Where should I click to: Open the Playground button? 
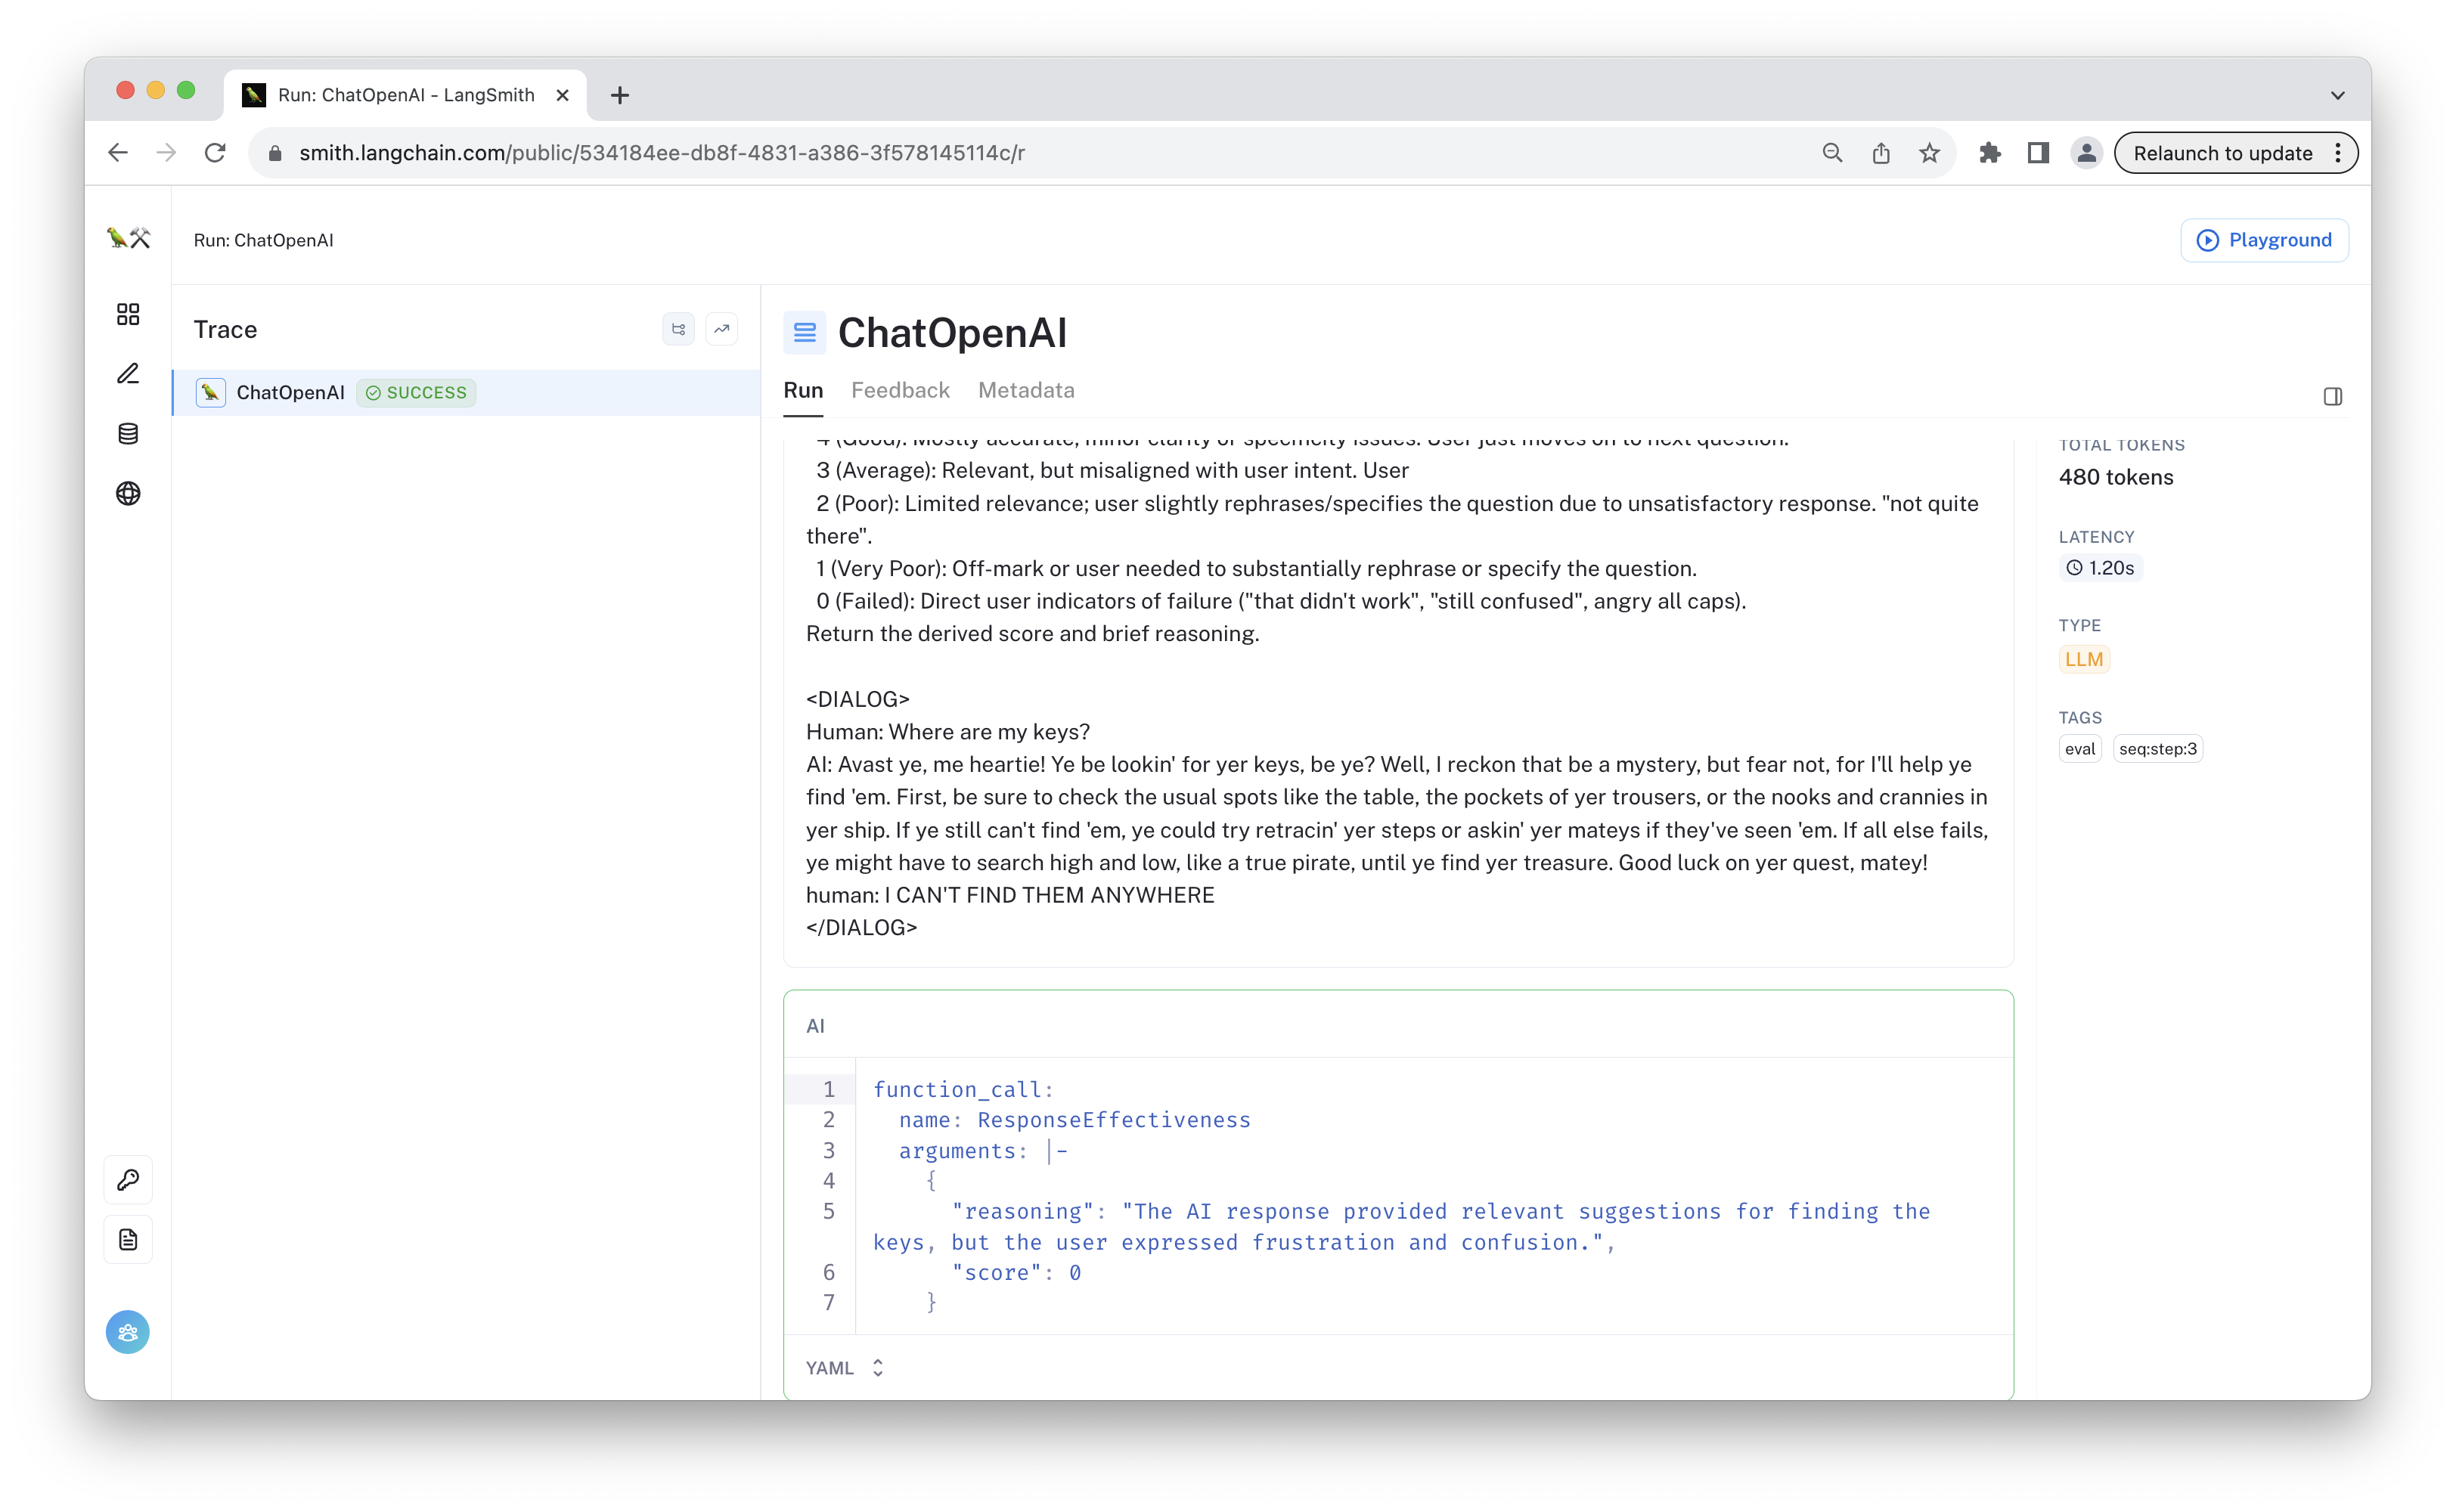point(2264,240)
